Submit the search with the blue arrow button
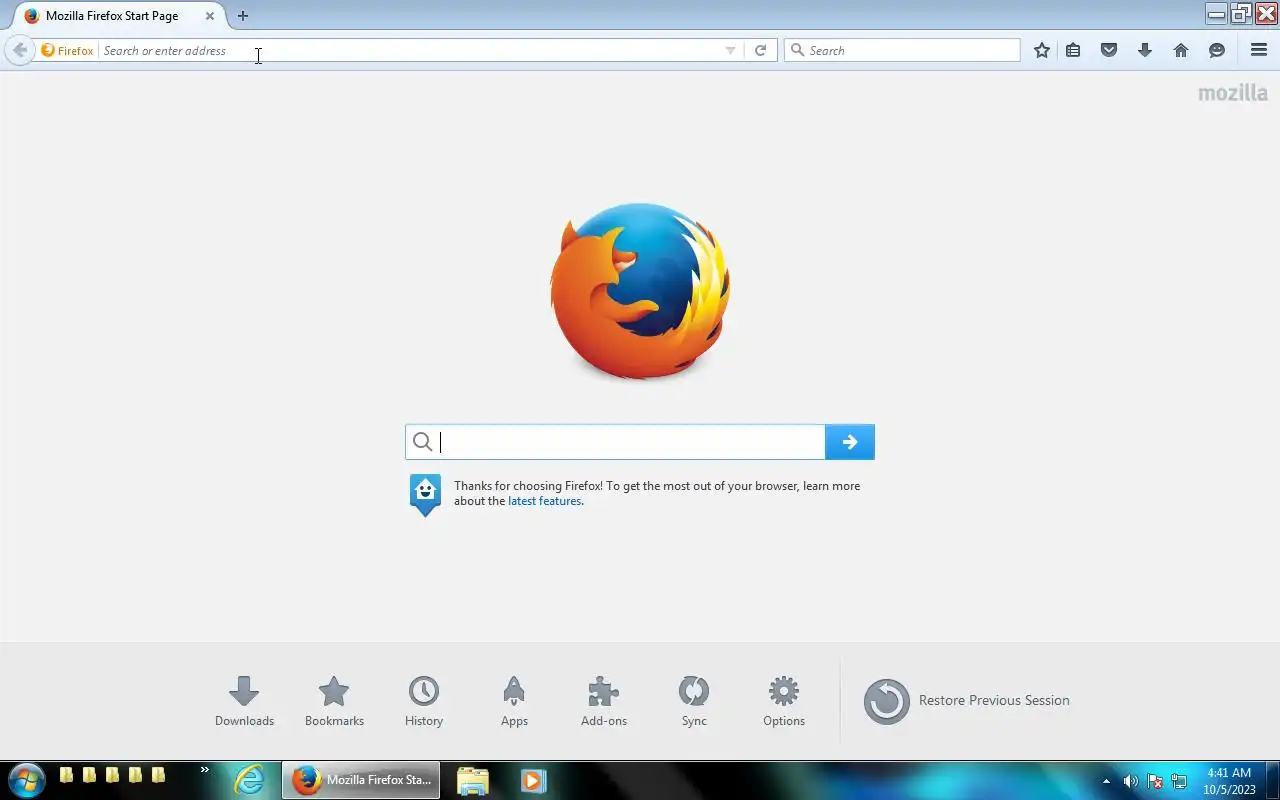1280x800 pixels. pyautogui.click(x=850, y=442)
